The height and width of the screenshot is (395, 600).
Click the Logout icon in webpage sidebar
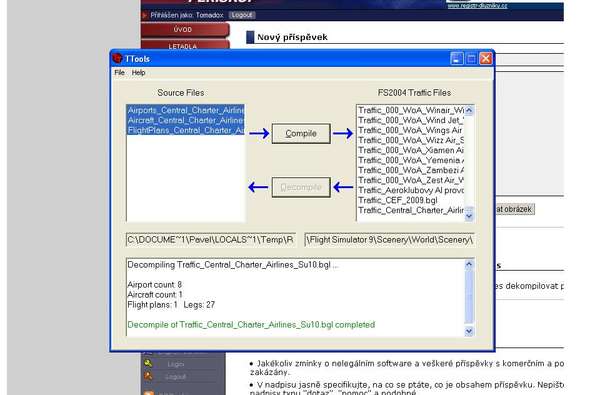(148, 376)
